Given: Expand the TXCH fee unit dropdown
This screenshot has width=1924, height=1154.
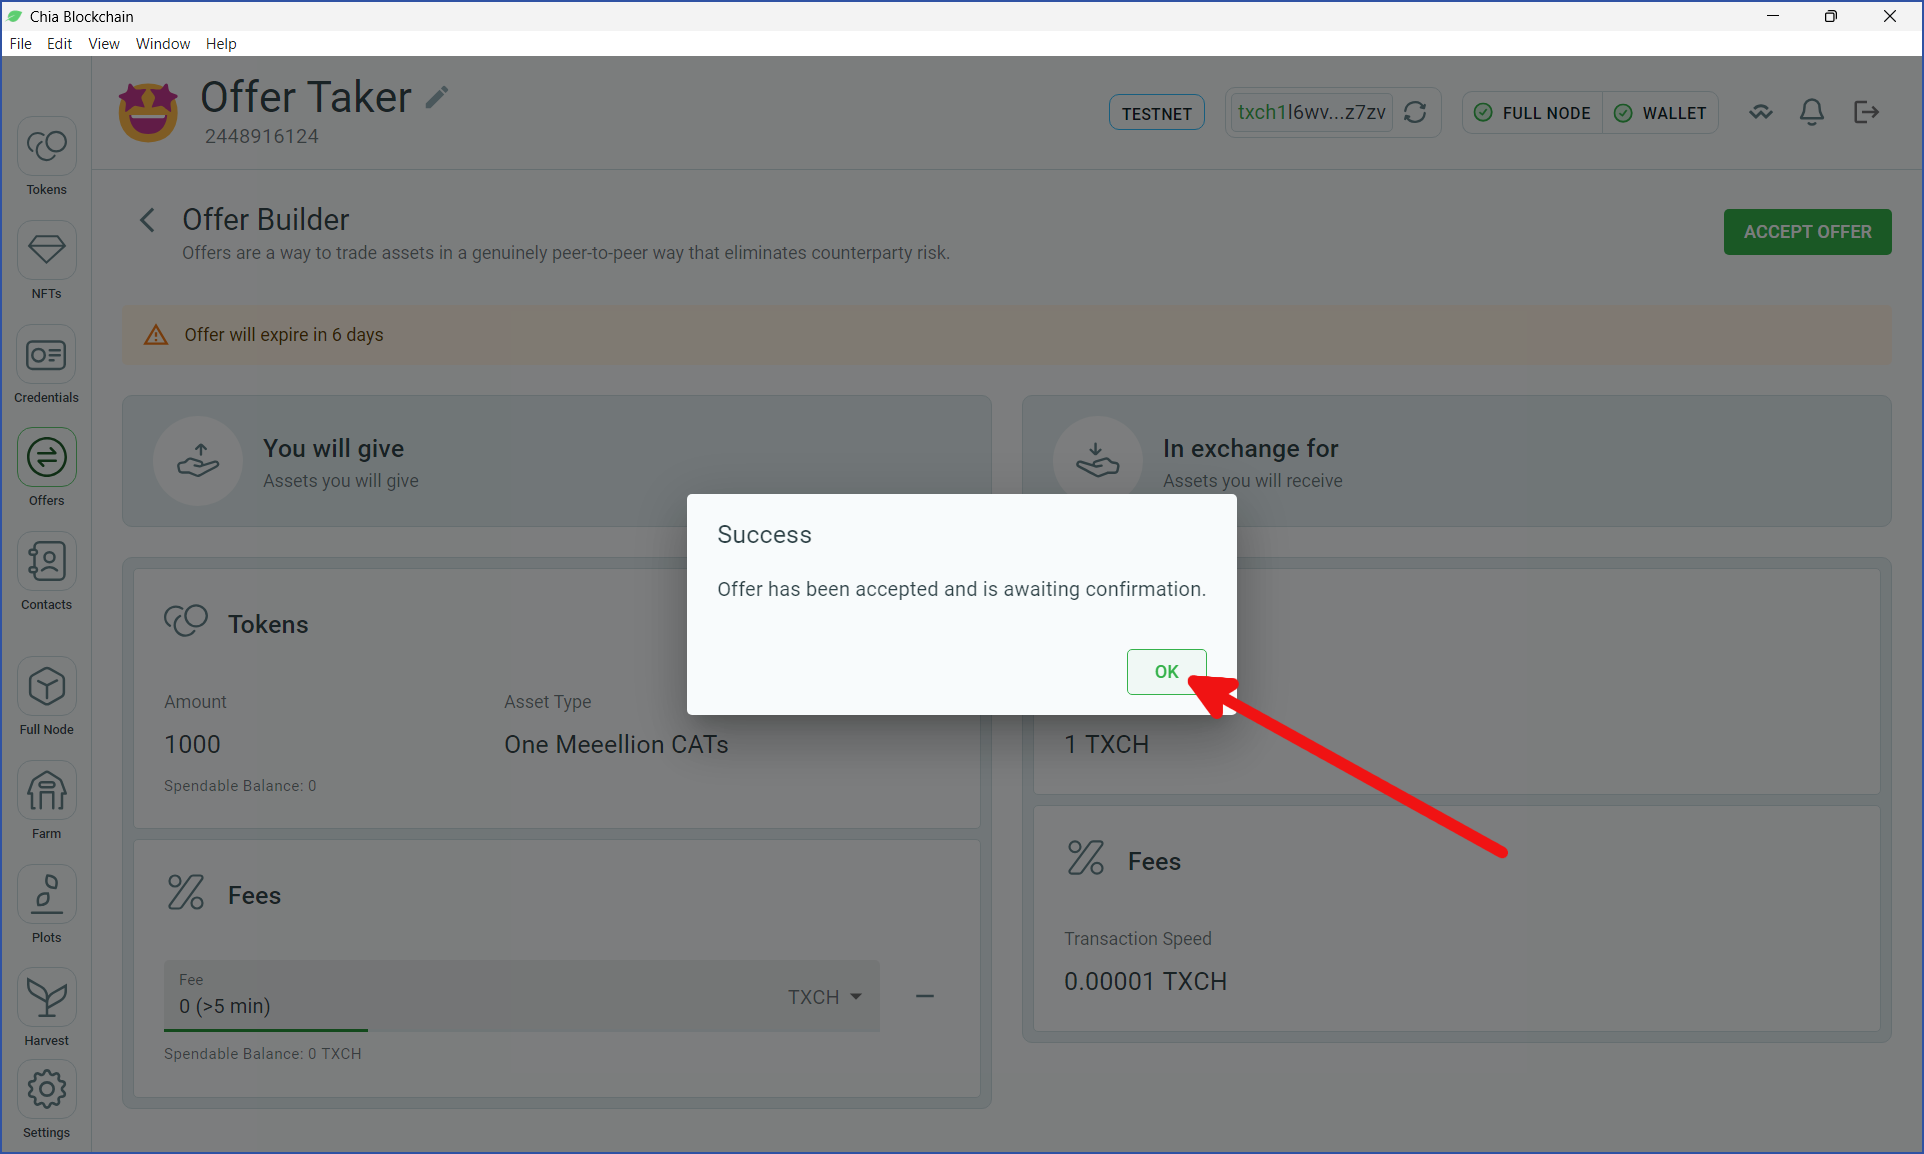Looking at the screenshot, I should [825, 997].
